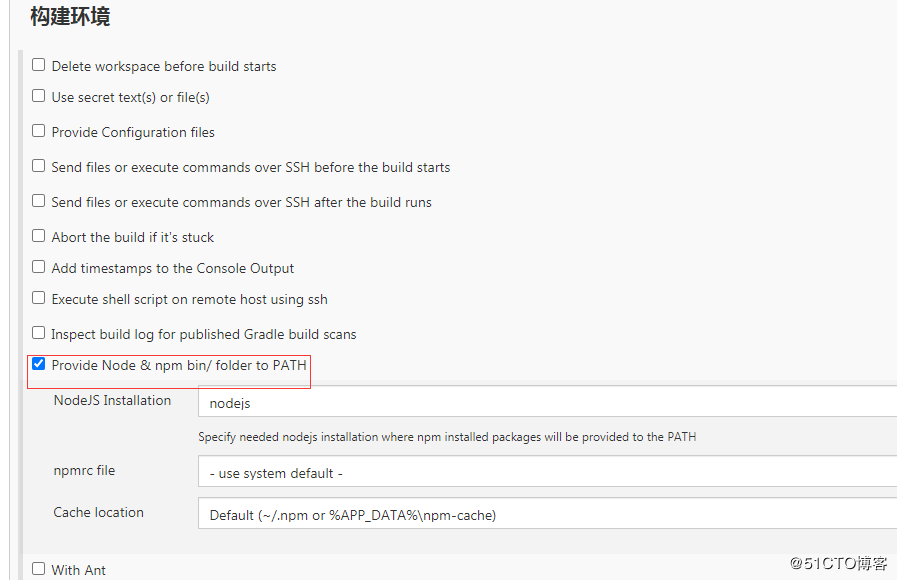Enable Delete workspace before build starts
The height and width of the screenshot is (580, 897).
click(39, 65)
